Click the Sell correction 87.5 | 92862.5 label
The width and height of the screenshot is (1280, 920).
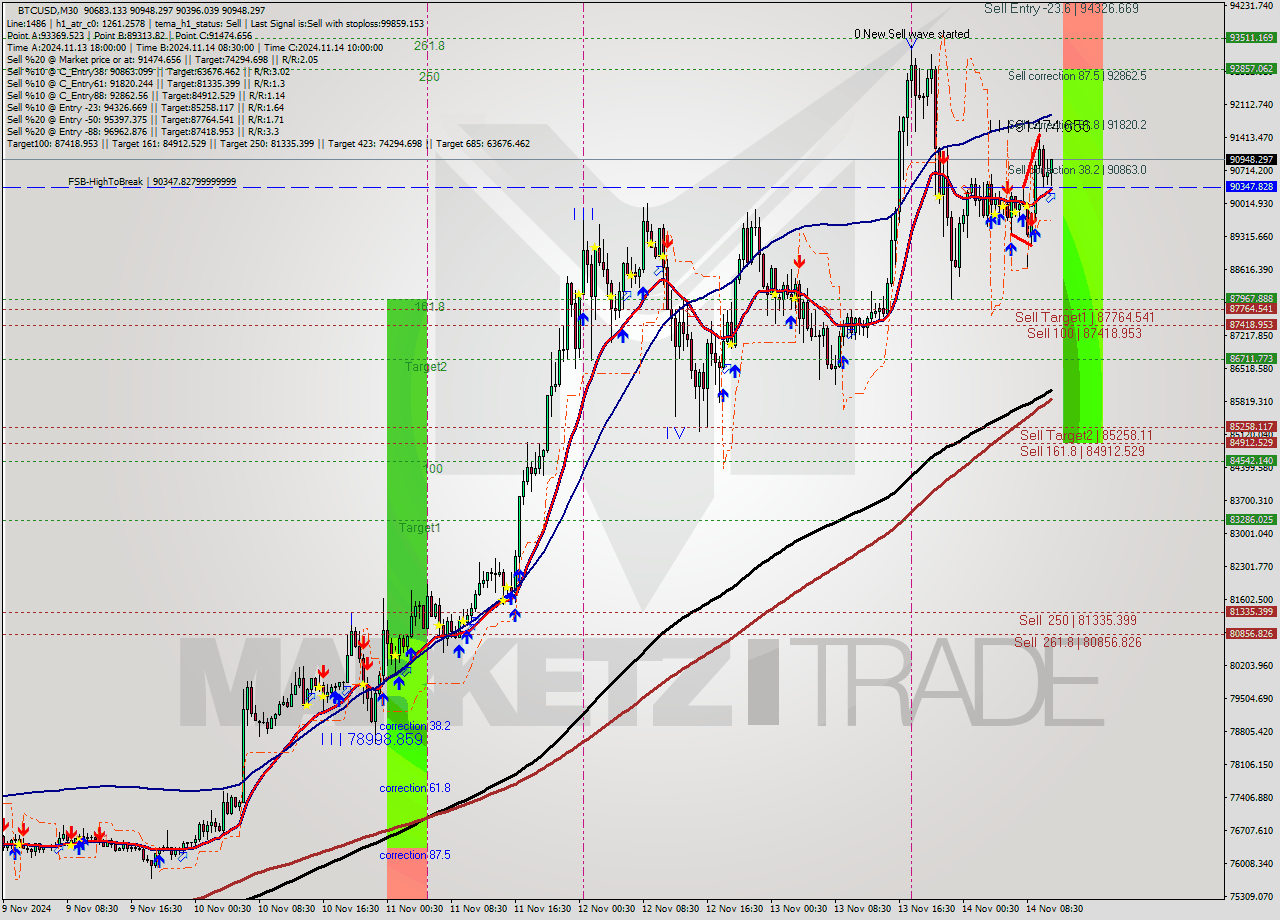(1077, 76)
